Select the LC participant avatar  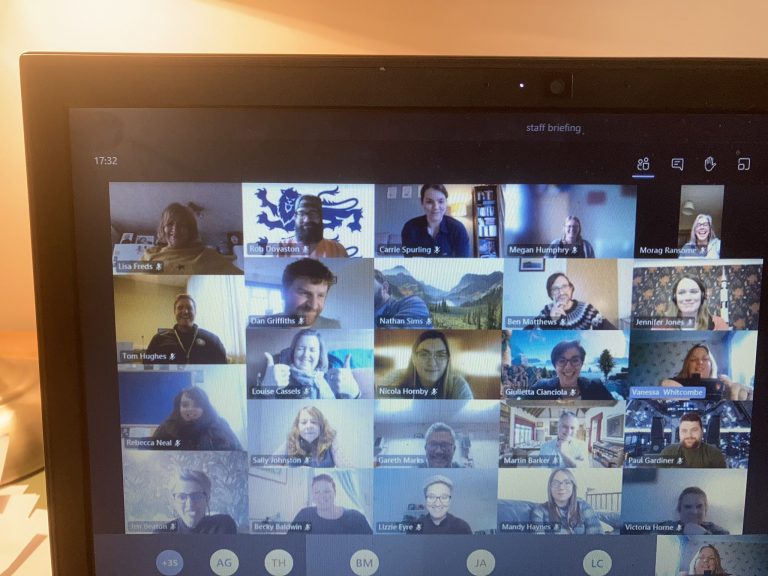pos(597,563)
